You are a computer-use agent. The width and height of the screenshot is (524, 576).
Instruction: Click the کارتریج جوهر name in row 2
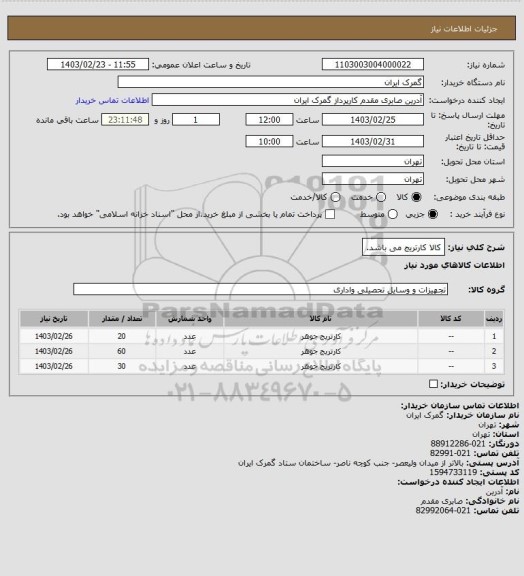320,352
